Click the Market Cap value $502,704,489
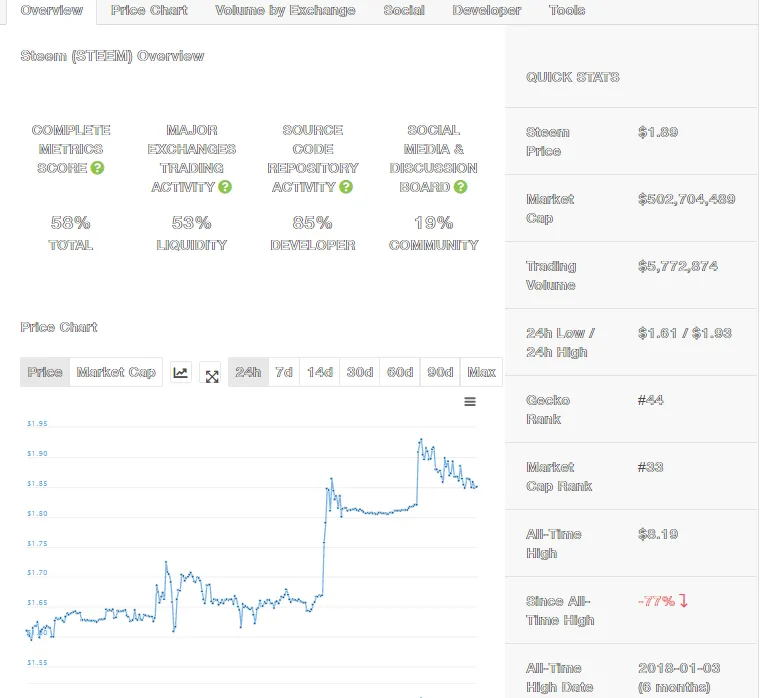 pyautogui.click(x=686, y=199)
